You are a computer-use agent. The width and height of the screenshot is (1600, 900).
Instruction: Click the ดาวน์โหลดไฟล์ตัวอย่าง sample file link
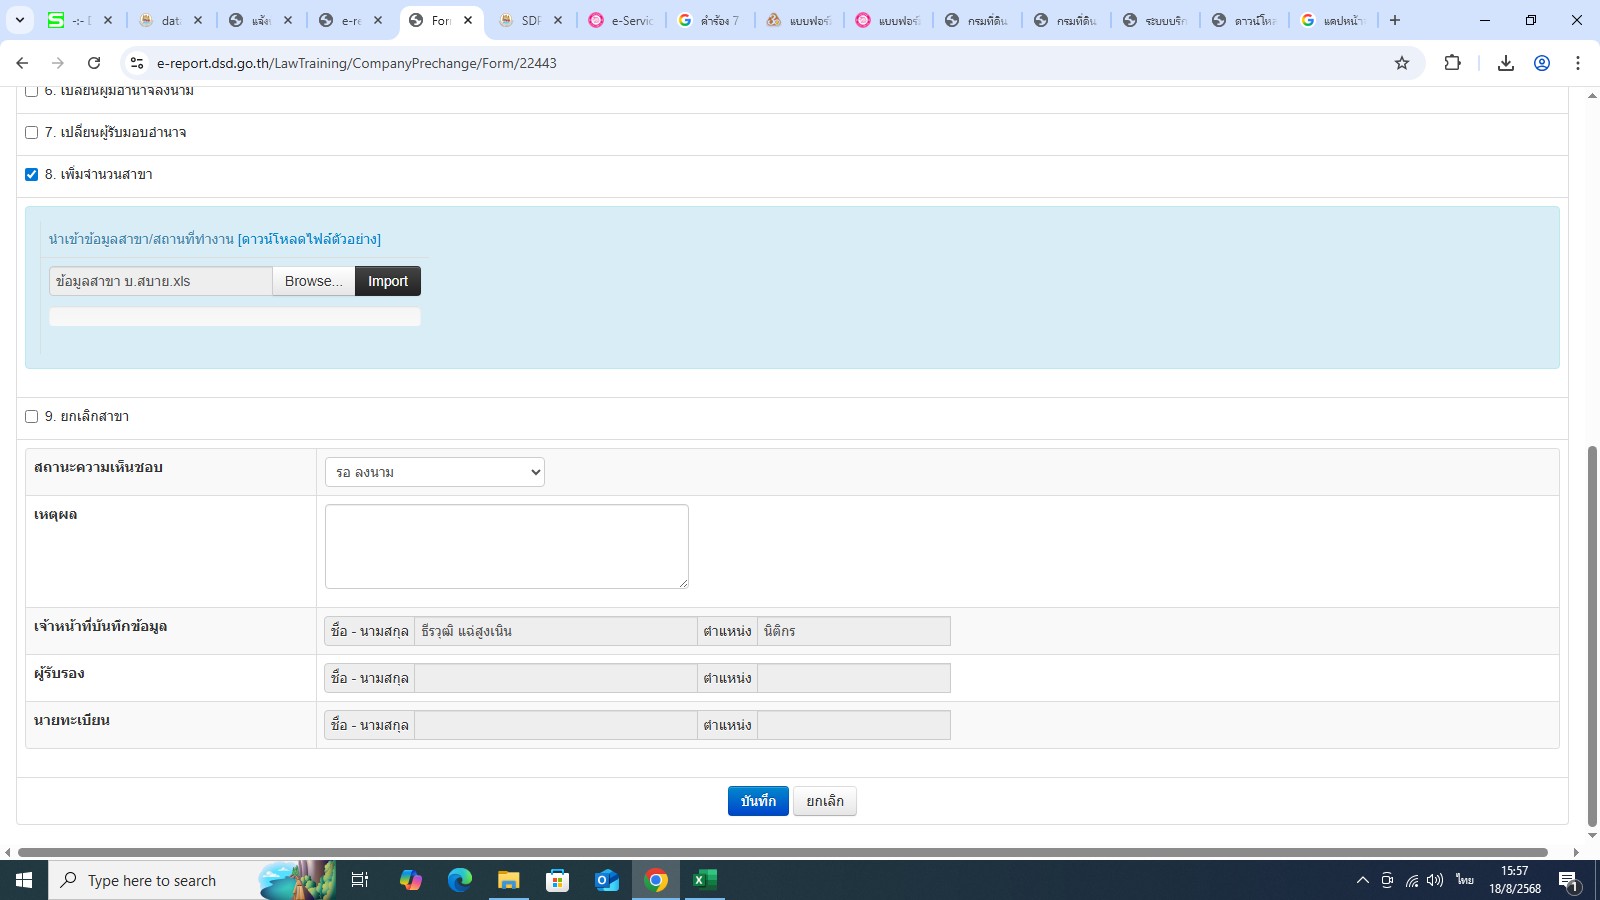click(x=309, y=239)
